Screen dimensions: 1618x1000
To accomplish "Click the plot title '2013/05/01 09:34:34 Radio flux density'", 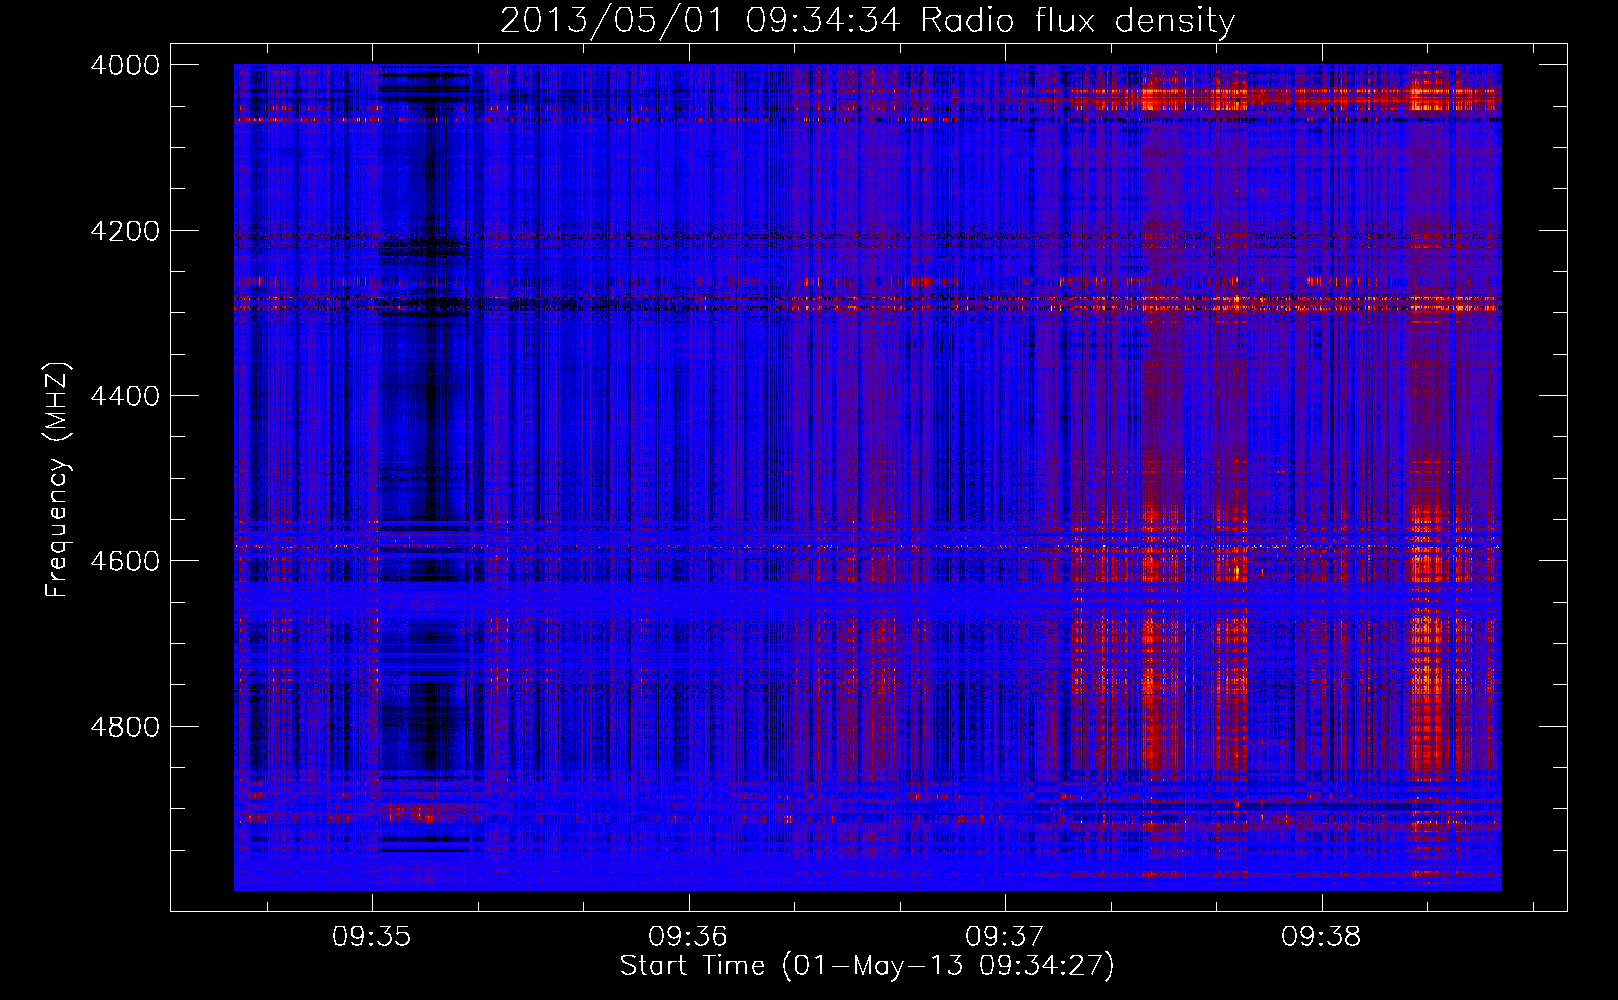I will [867, 20].
